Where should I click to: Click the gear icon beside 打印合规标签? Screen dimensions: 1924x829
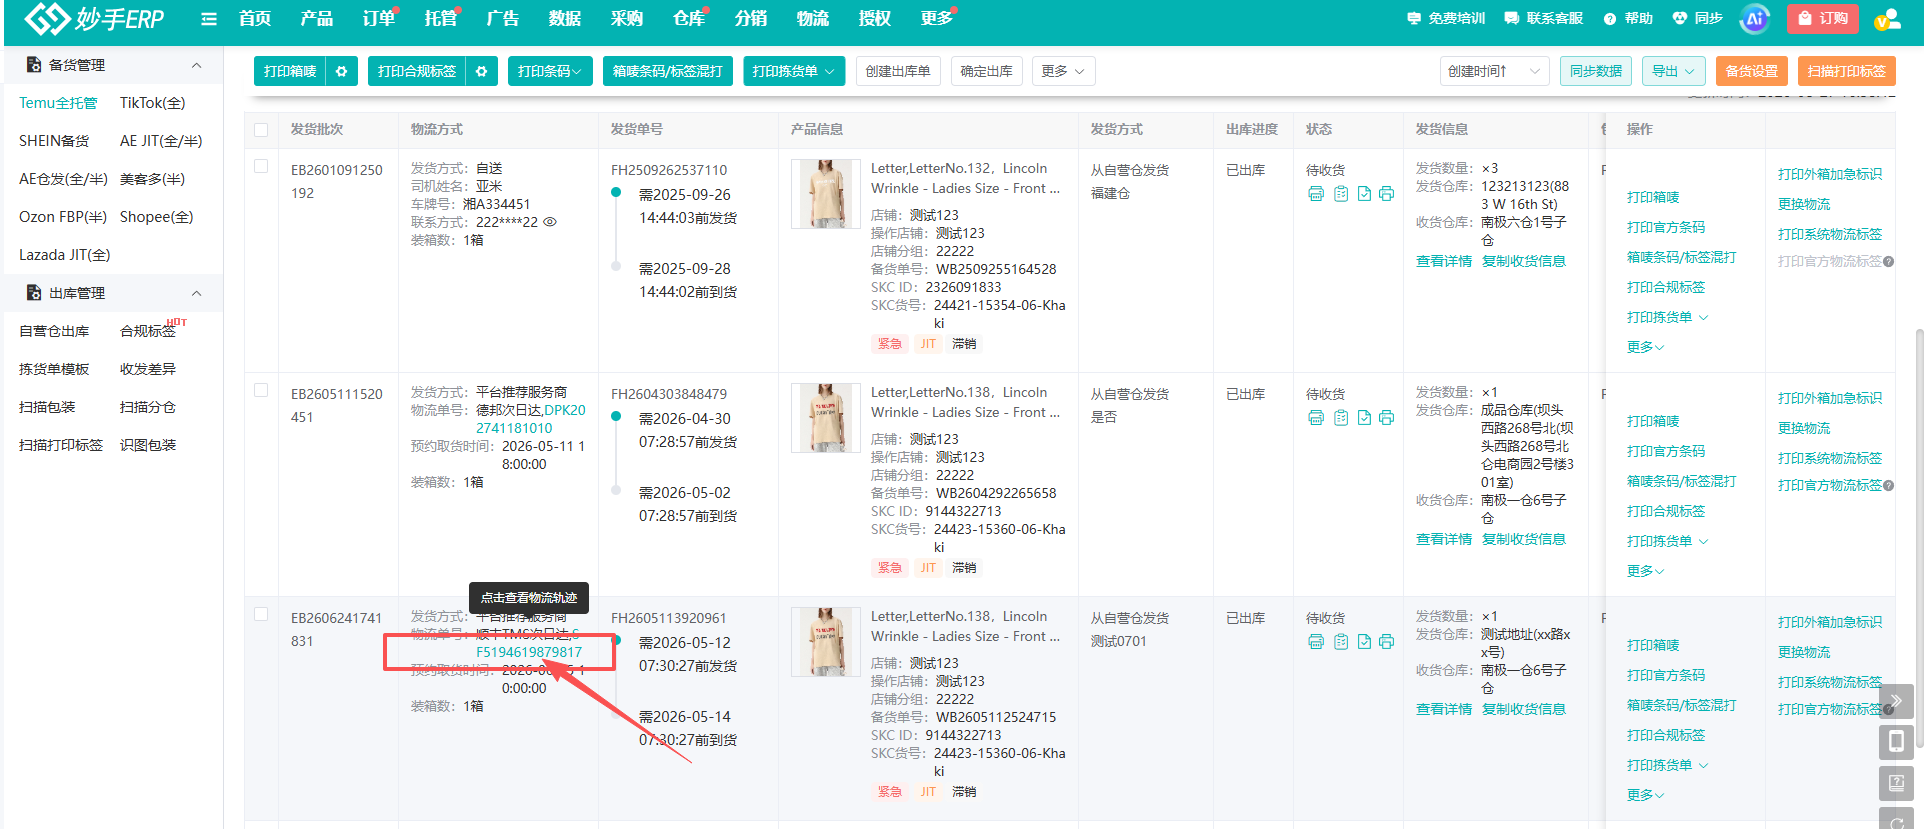(481, 71)
